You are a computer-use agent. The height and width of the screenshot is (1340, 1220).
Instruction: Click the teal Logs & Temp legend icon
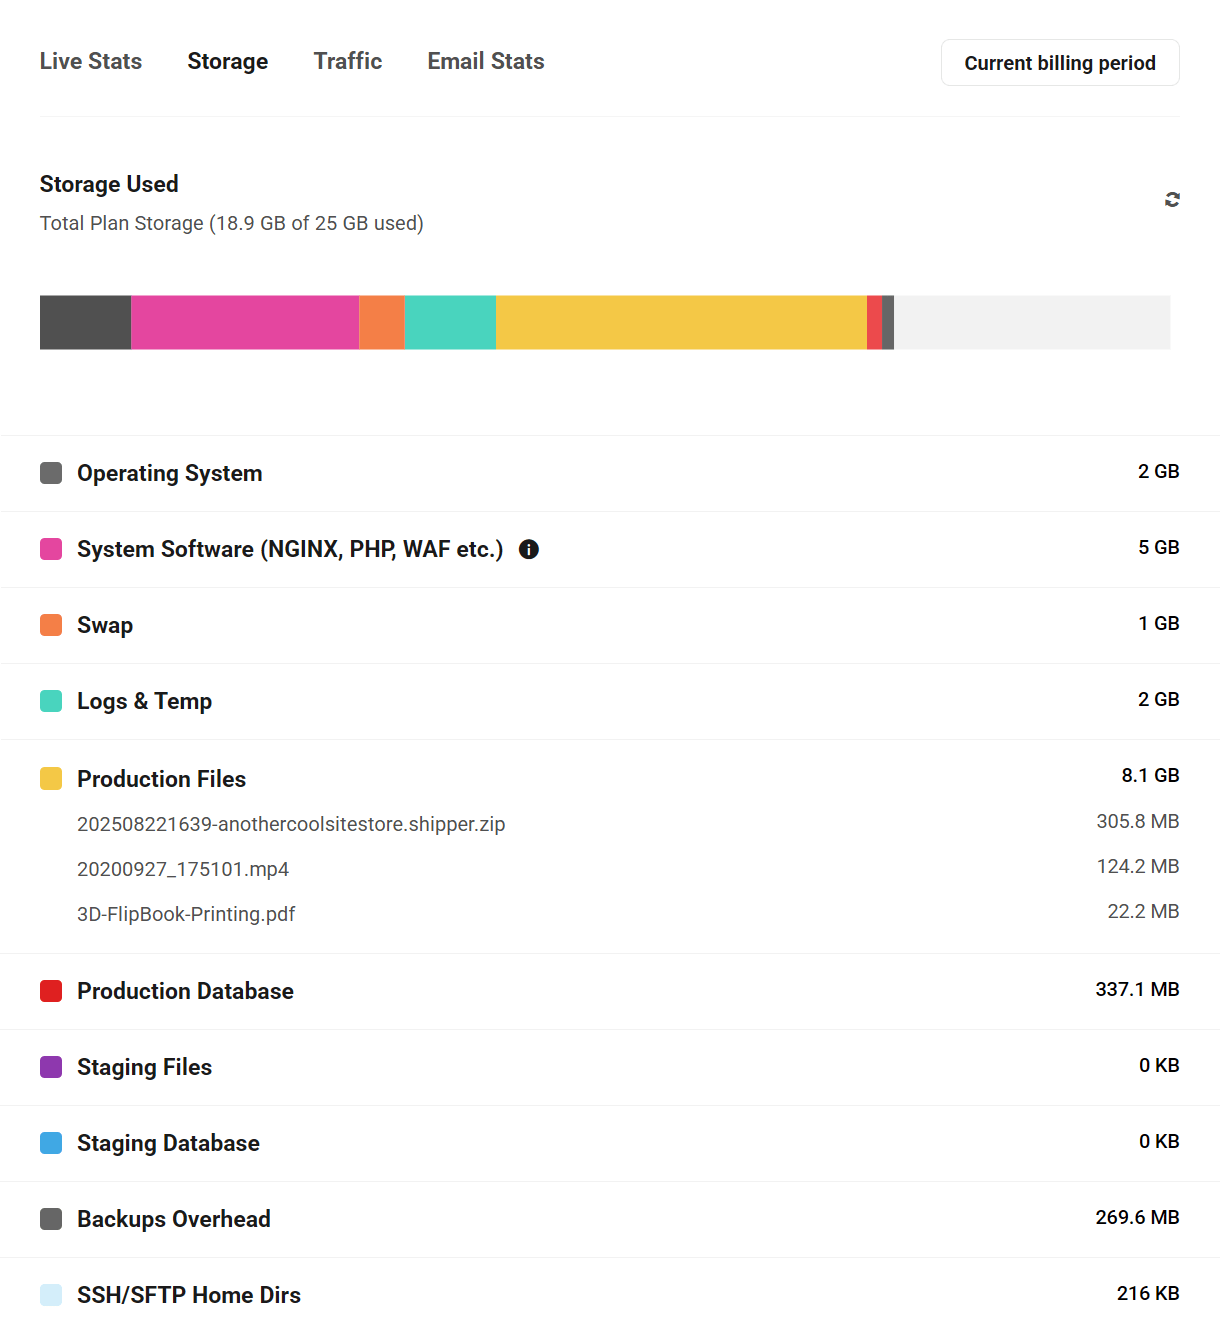(x=51, y=701)
